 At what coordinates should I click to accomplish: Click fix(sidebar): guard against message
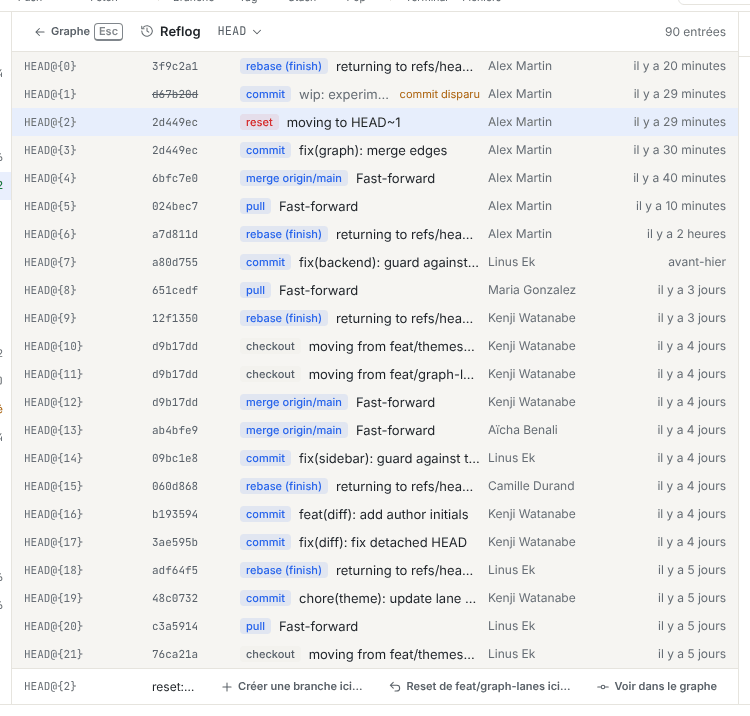(389, 458)
